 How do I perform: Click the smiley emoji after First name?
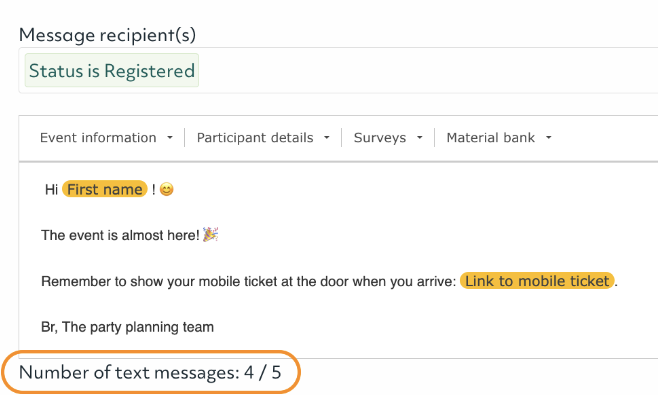[167, 189]
